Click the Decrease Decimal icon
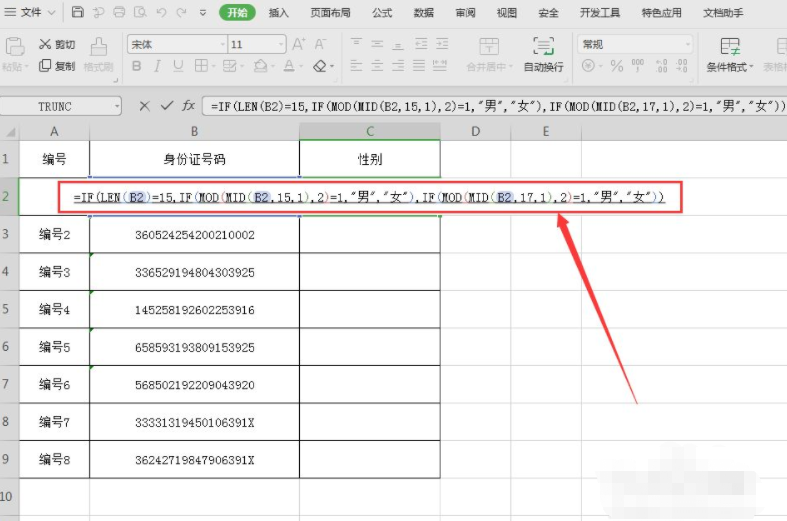Image resolution: width=787 pixels, height=521 pixels. coord(682,66)
